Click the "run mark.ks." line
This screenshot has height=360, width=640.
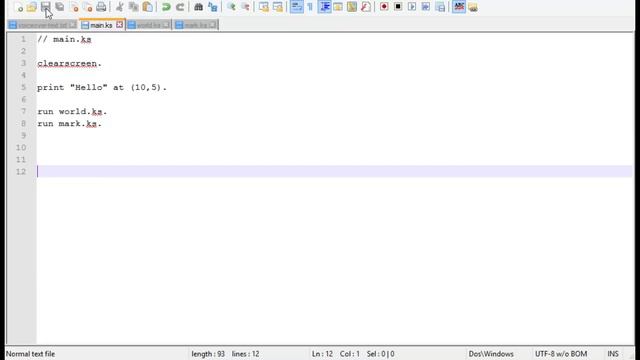point(69,123)
